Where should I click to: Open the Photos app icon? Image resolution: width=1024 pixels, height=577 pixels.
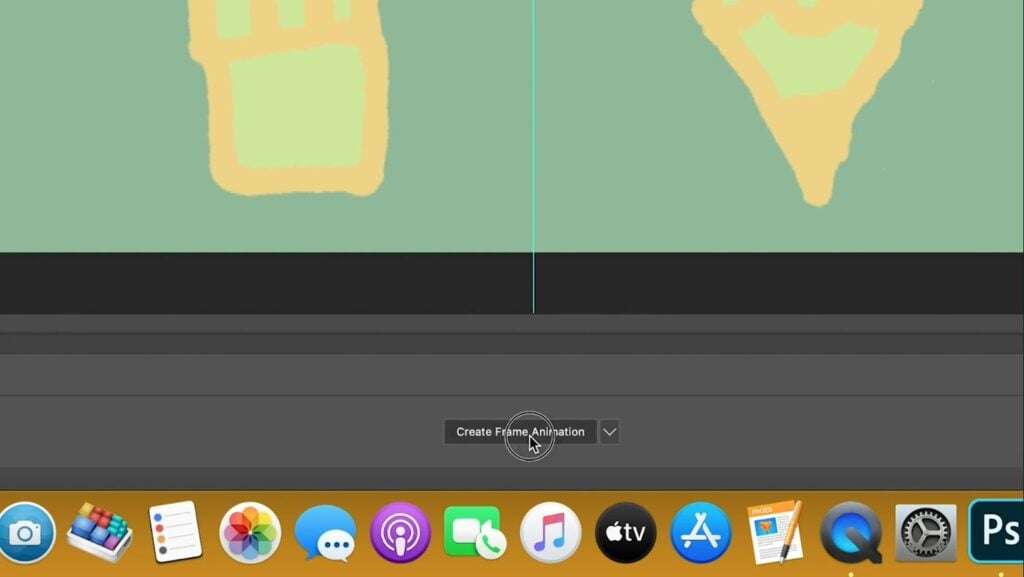[250, 532]
